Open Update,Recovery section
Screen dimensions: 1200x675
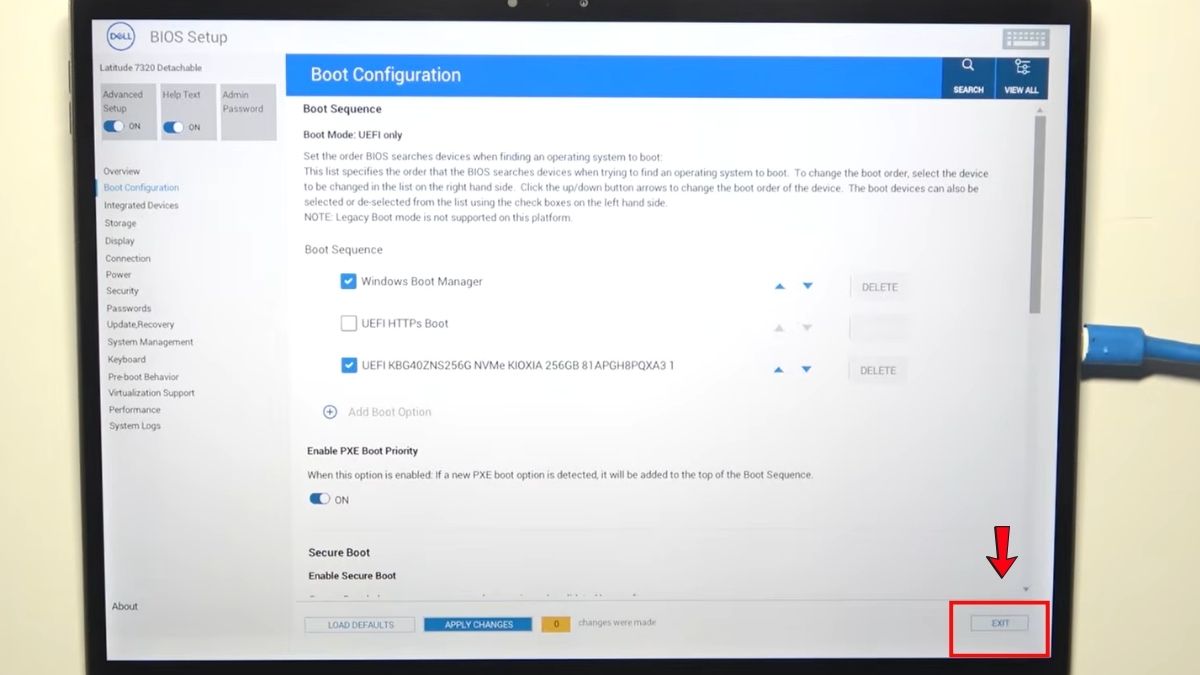click(x=141, y=325)
